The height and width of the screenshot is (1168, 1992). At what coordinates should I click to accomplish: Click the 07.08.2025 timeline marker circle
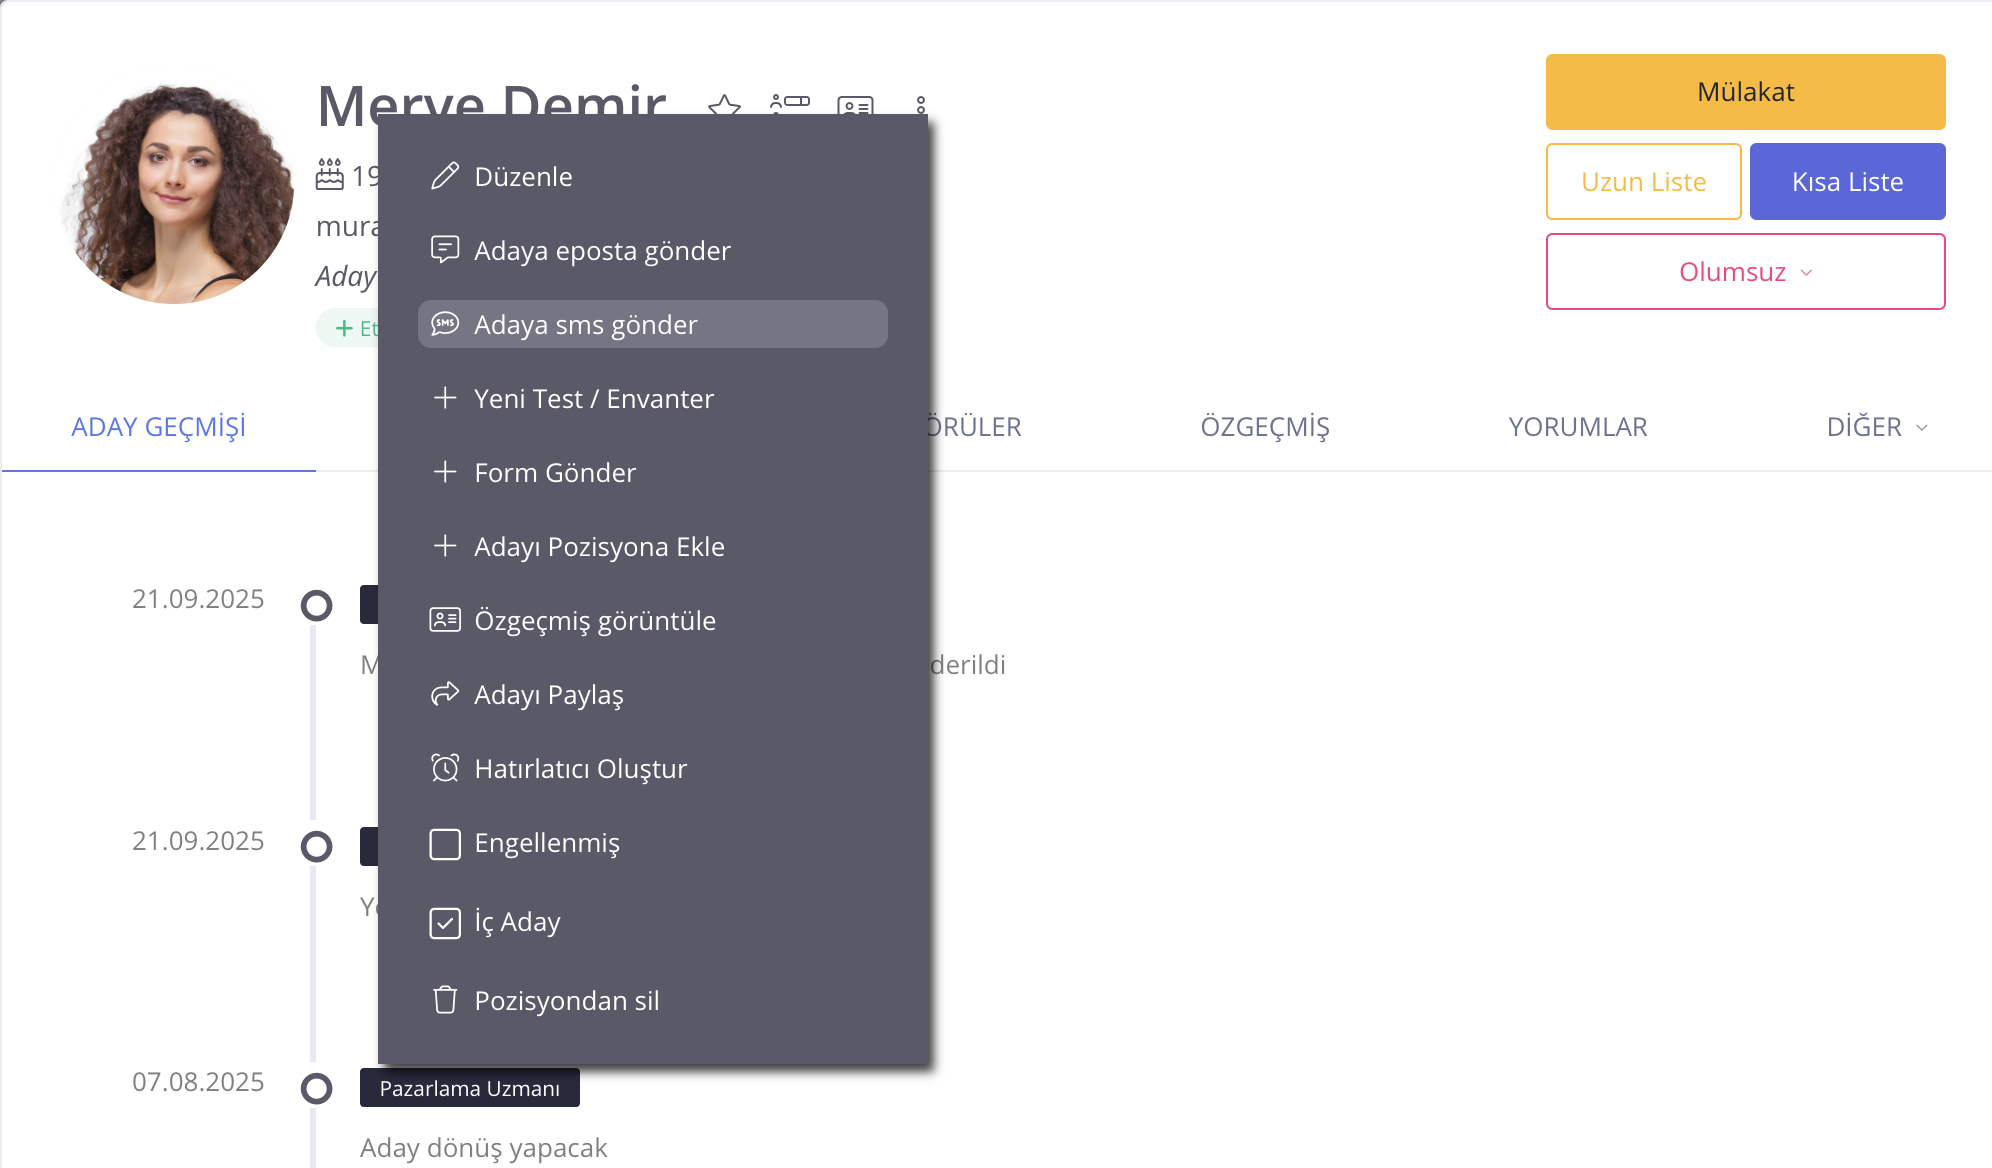[x=317, y=1088]
